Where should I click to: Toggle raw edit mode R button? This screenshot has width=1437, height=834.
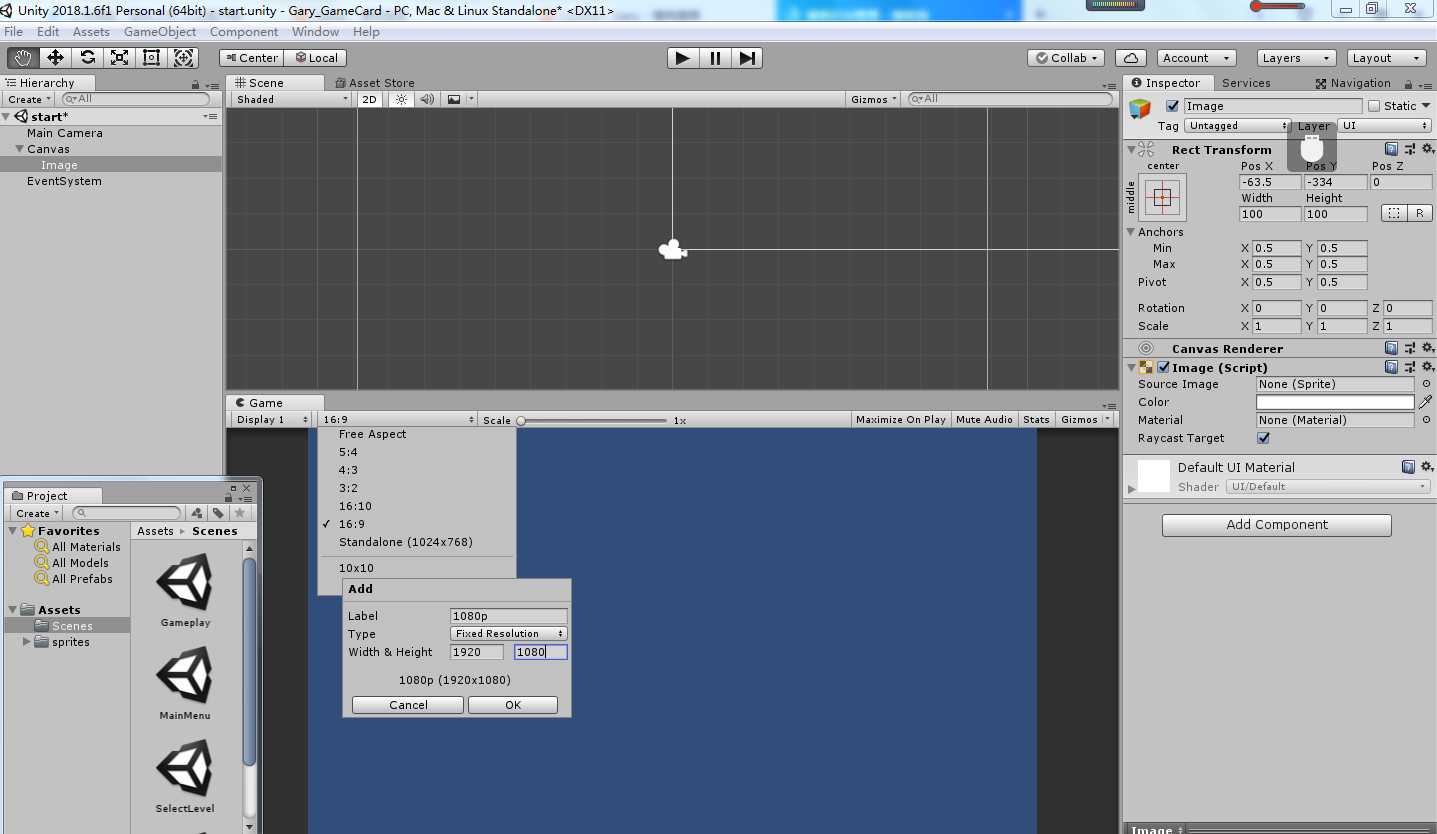pos(1420,213)
